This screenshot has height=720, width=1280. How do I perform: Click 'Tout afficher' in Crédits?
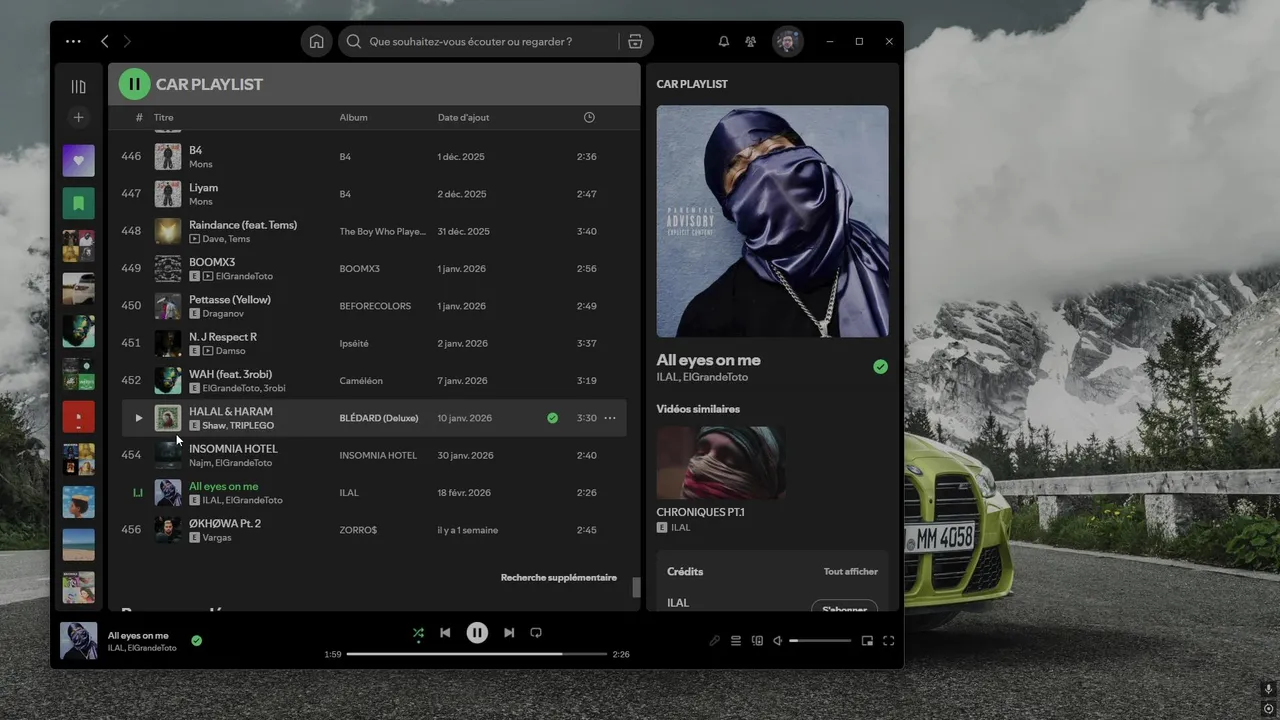click(x=851, y=571)
